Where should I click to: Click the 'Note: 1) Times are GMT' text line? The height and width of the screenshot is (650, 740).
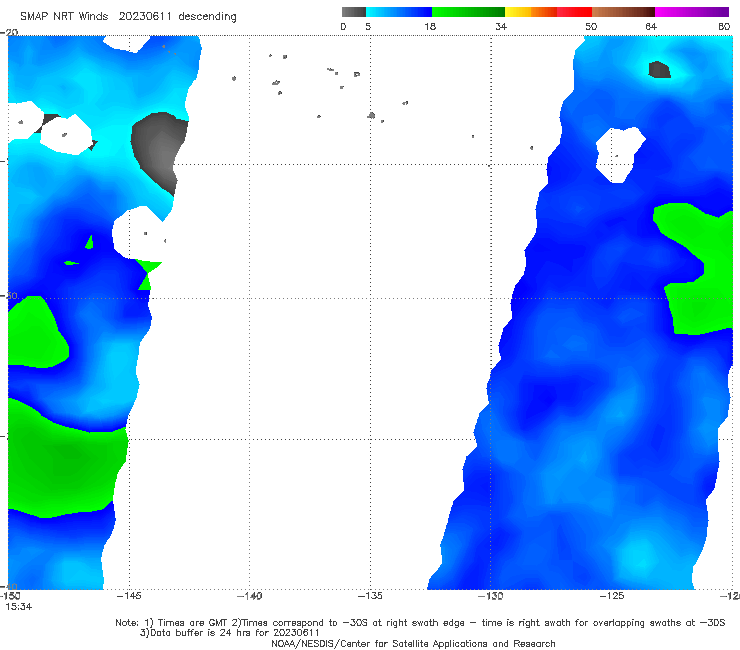pos(420,623)
